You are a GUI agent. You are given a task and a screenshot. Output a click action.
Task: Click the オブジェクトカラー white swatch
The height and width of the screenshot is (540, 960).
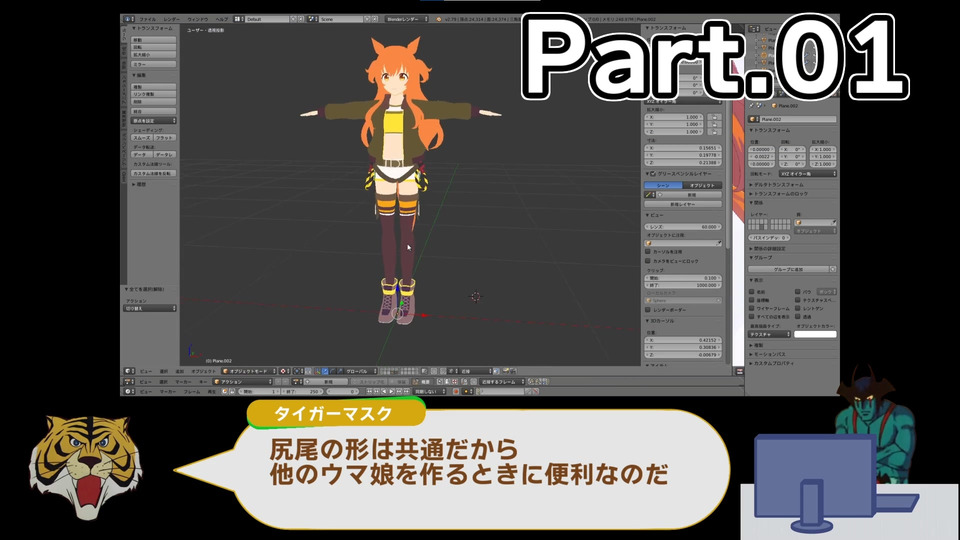coord(815,334)
